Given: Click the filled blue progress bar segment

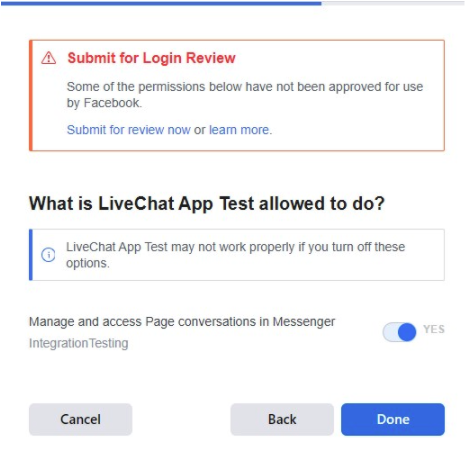Looking at the screenshot, I should coord(161,3).
